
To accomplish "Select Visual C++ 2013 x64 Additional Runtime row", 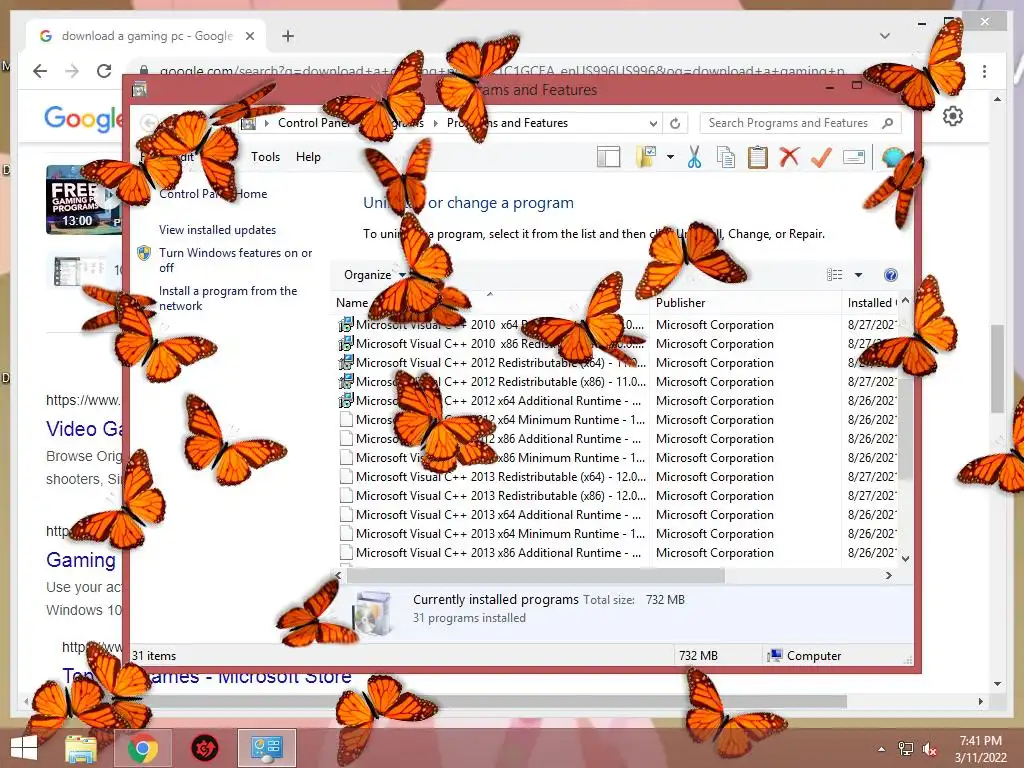I will click(618, 515).
